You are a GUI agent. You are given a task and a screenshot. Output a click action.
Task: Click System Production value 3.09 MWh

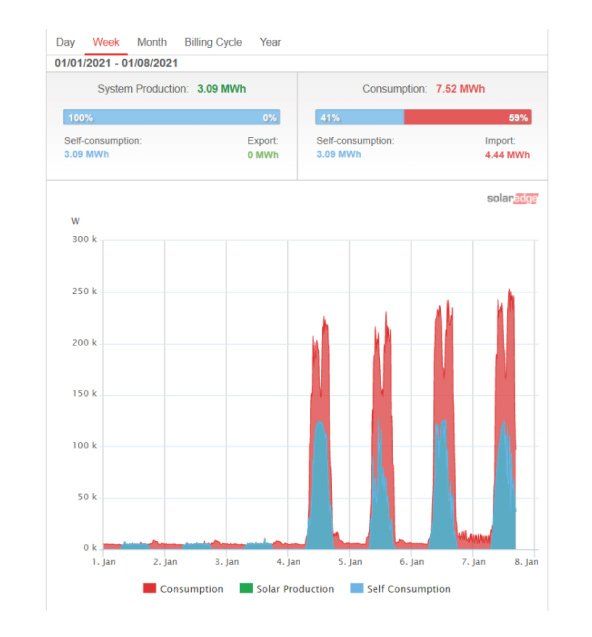pyautogui.click(x=221, y=89)
